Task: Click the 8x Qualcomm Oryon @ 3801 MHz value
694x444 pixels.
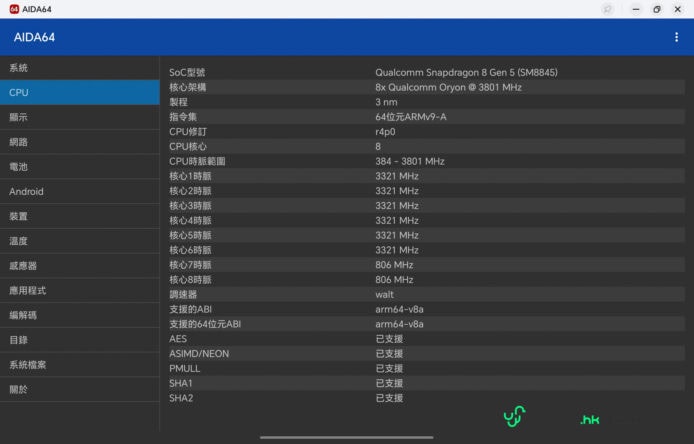Action: 448,87
